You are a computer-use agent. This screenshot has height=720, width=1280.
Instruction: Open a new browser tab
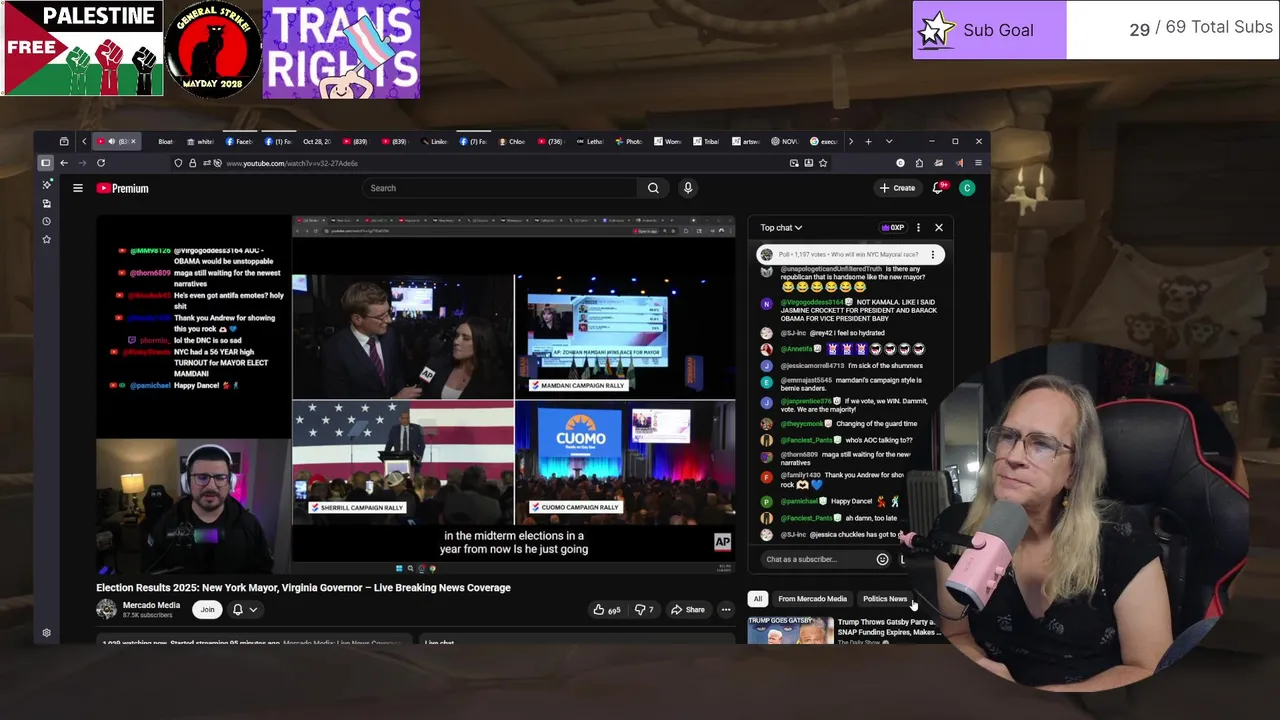click(x=868, y=142)
